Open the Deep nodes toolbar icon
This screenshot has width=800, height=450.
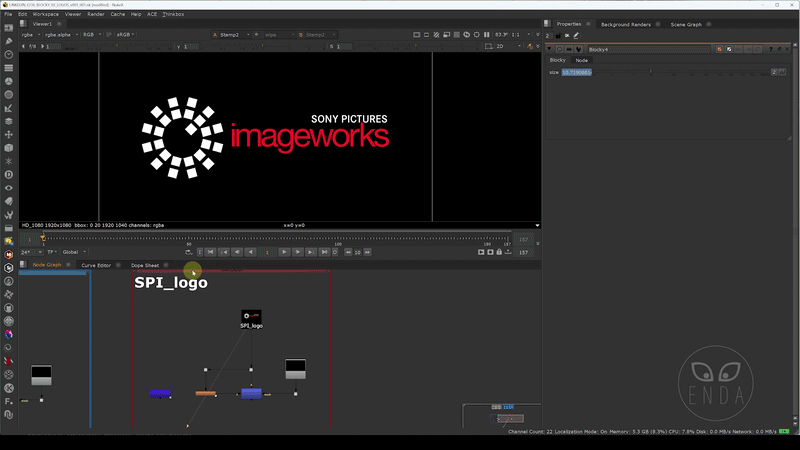(9, 174)
